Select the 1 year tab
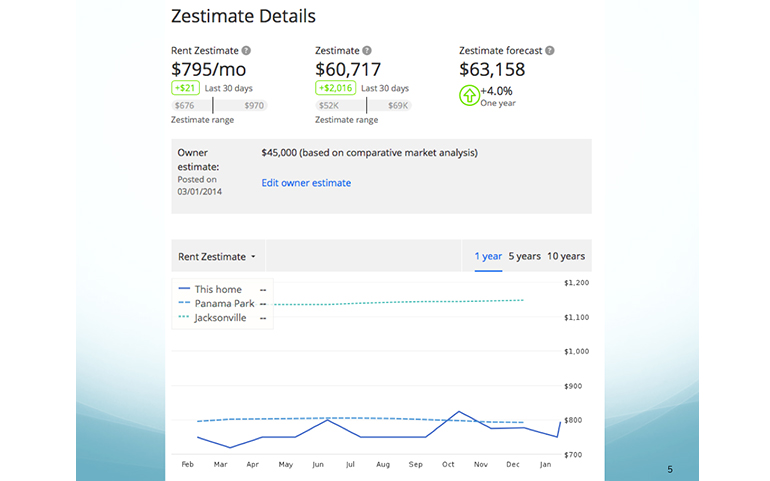Viewport: 770px width, 481px height. 488,257
